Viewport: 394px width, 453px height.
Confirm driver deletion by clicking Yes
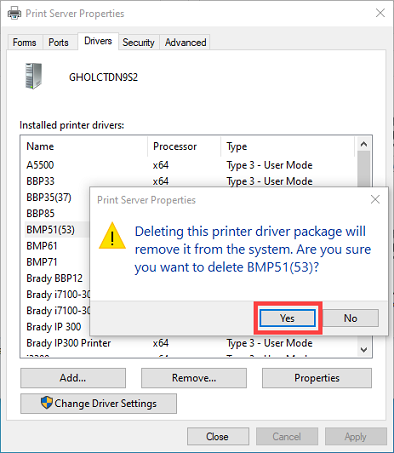287,318
